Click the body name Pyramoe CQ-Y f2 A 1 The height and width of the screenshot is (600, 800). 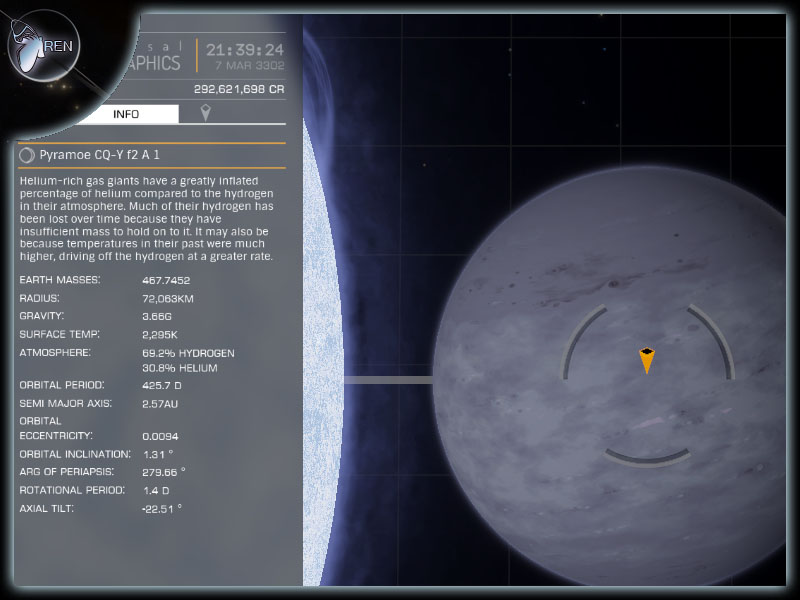click(x=99, y=155)
